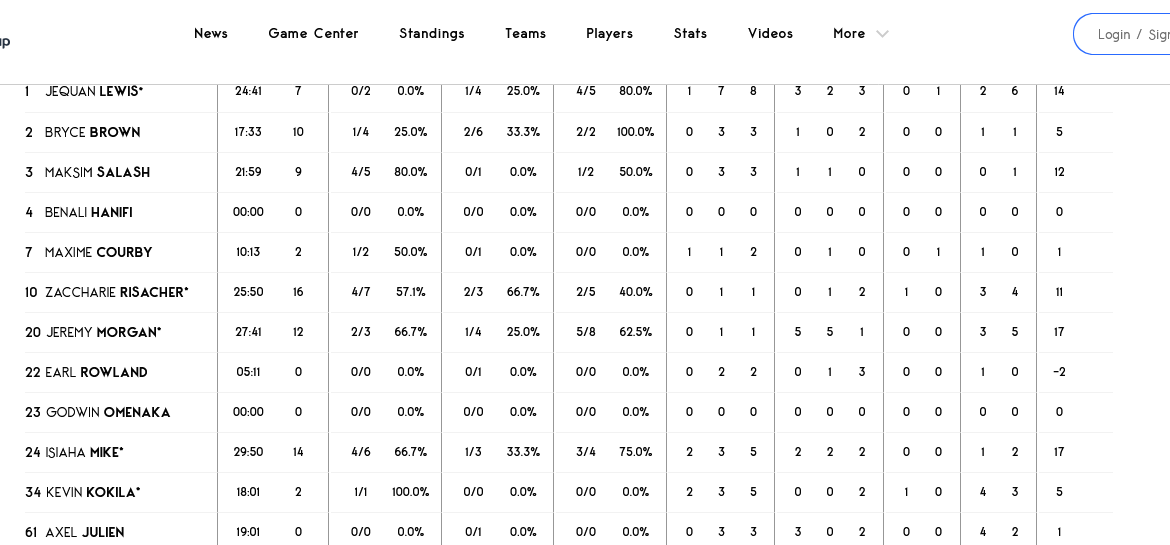1170x545 pixels.
Task: Select Stats in the top navigation
Action: [x=690, y=33]
